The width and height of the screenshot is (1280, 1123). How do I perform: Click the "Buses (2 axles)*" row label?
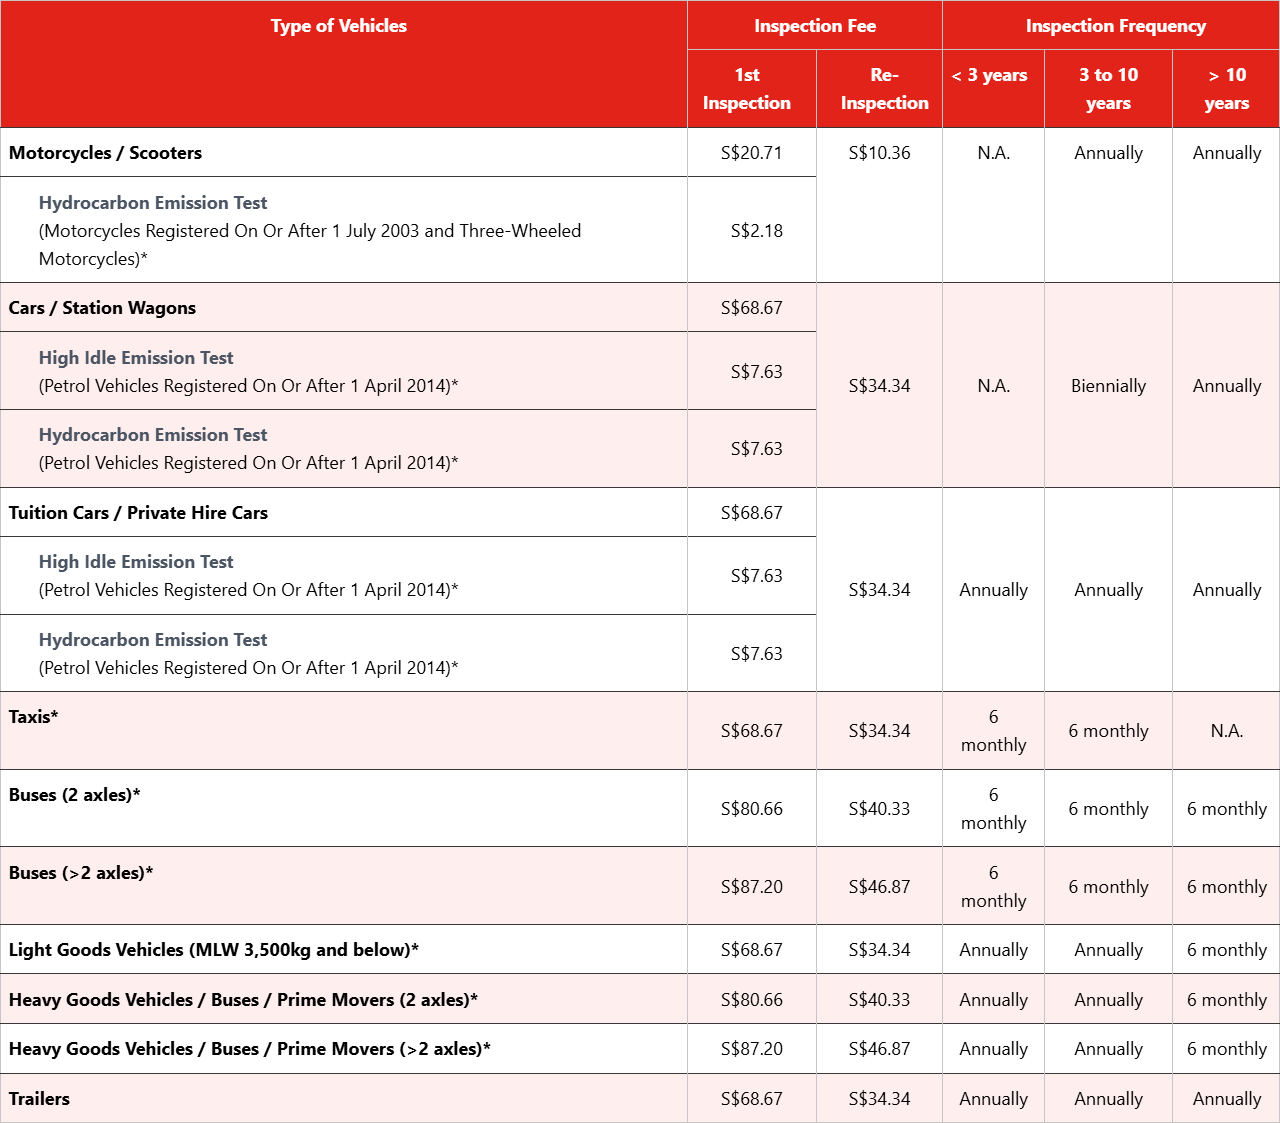pyautogui.click(x=74, y=795)
